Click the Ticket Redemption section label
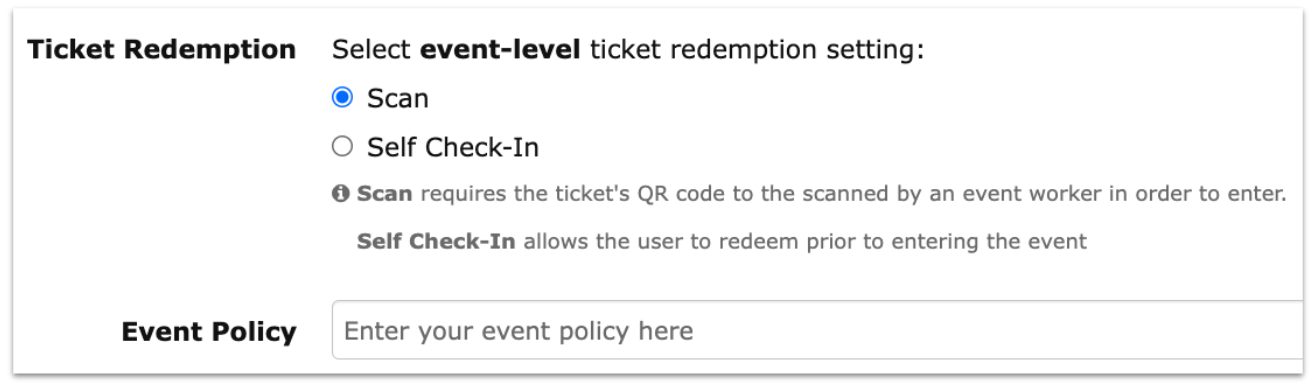This screenshot has height=392, width=1316. [x=161, y=49]
